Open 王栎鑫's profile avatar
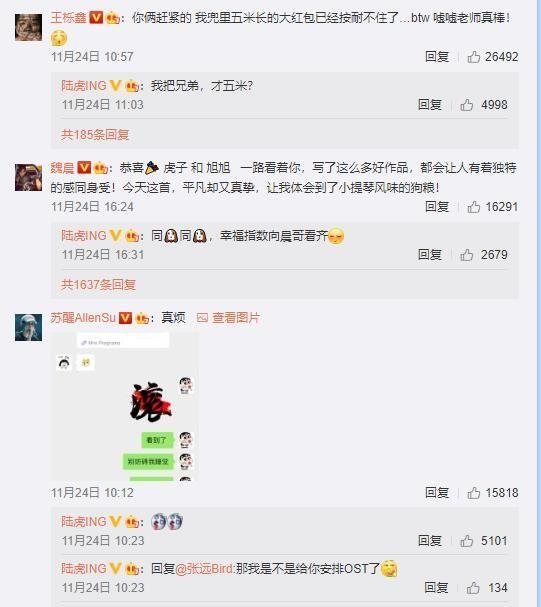Image resolution: width=541 pixels, height=607 pixels. tap(28, 27)
